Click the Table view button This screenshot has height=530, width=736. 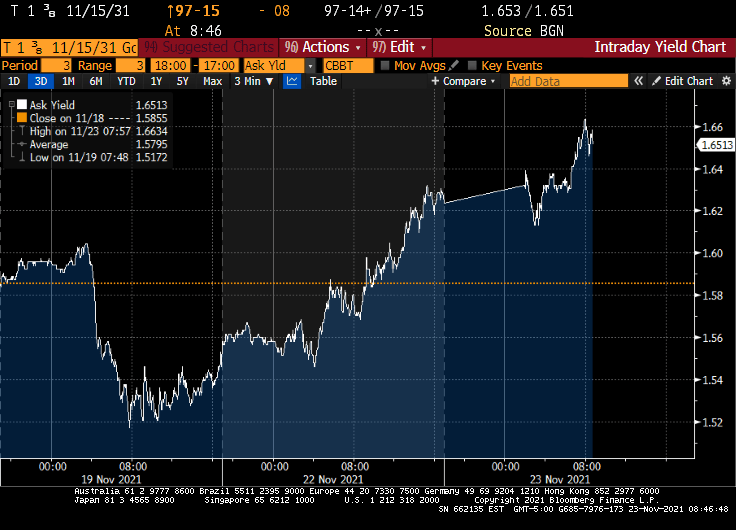pyautogui.click(x=323, y=81)
